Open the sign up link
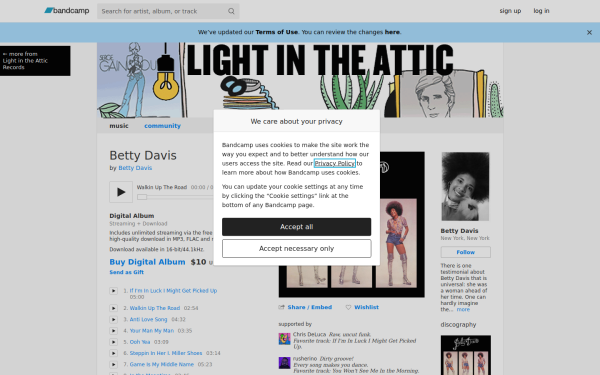This screenshot has height=375, width=600. [510, 11]
